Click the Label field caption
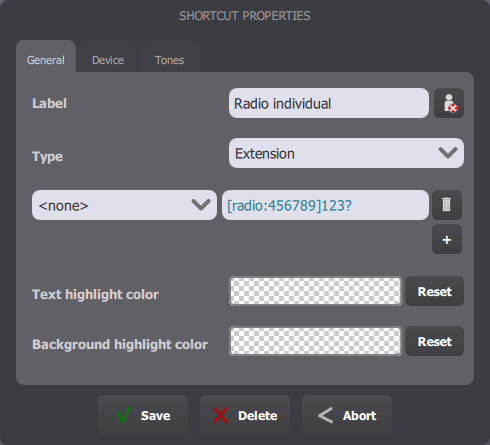 (49, 103)
